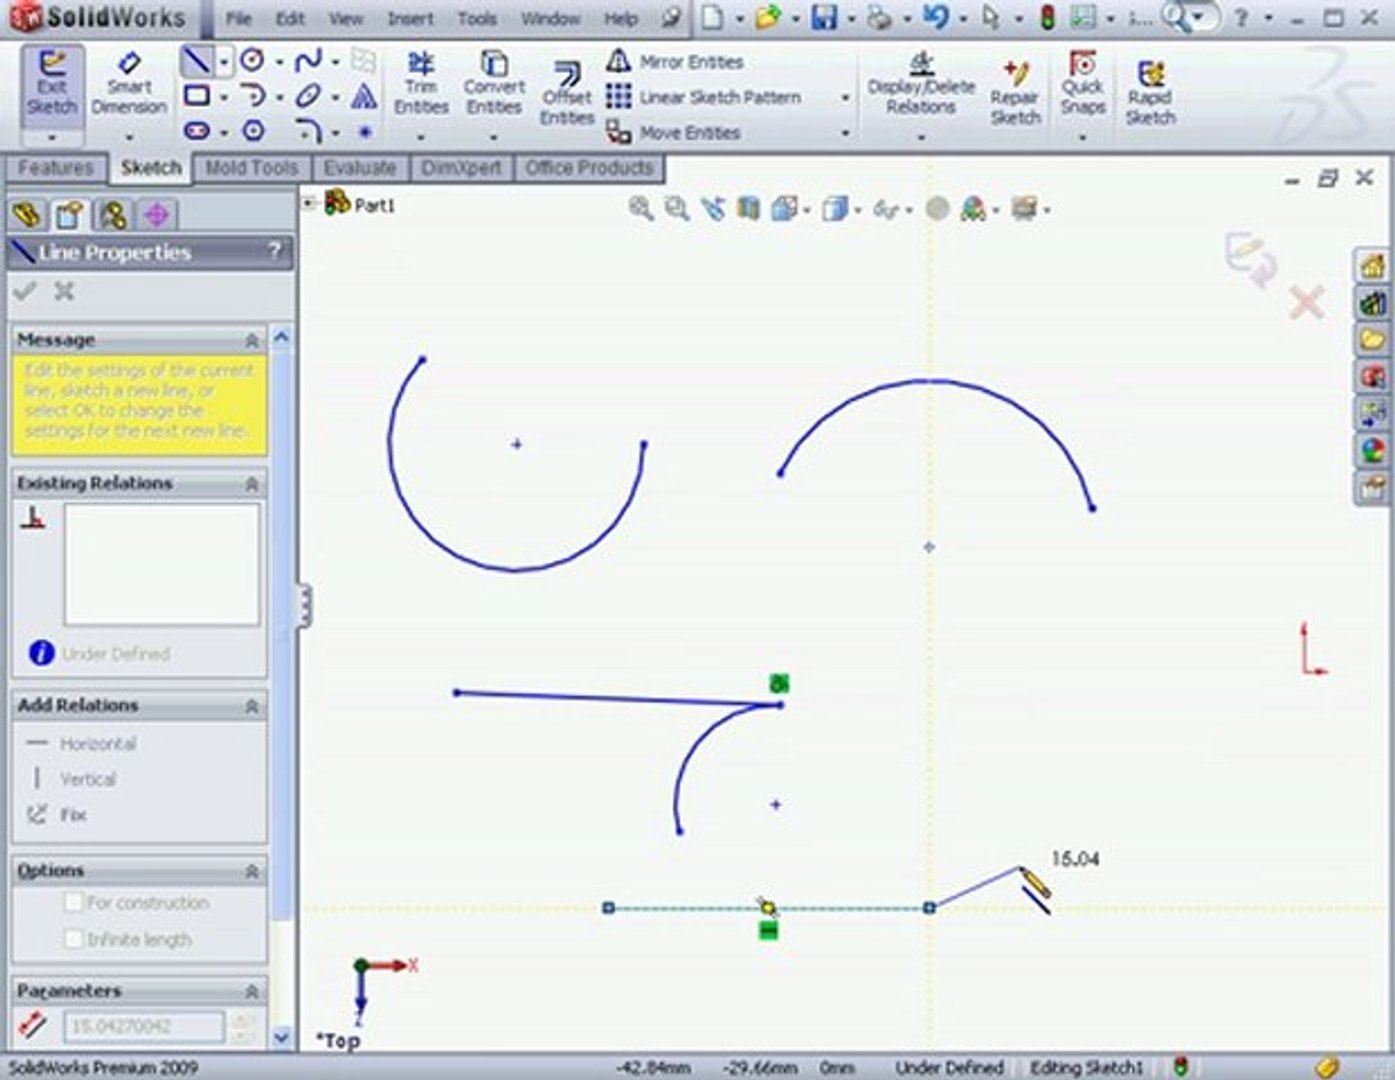
Task: Open Linear Sketch Pattern dropdown arrow
Action: 845,97
